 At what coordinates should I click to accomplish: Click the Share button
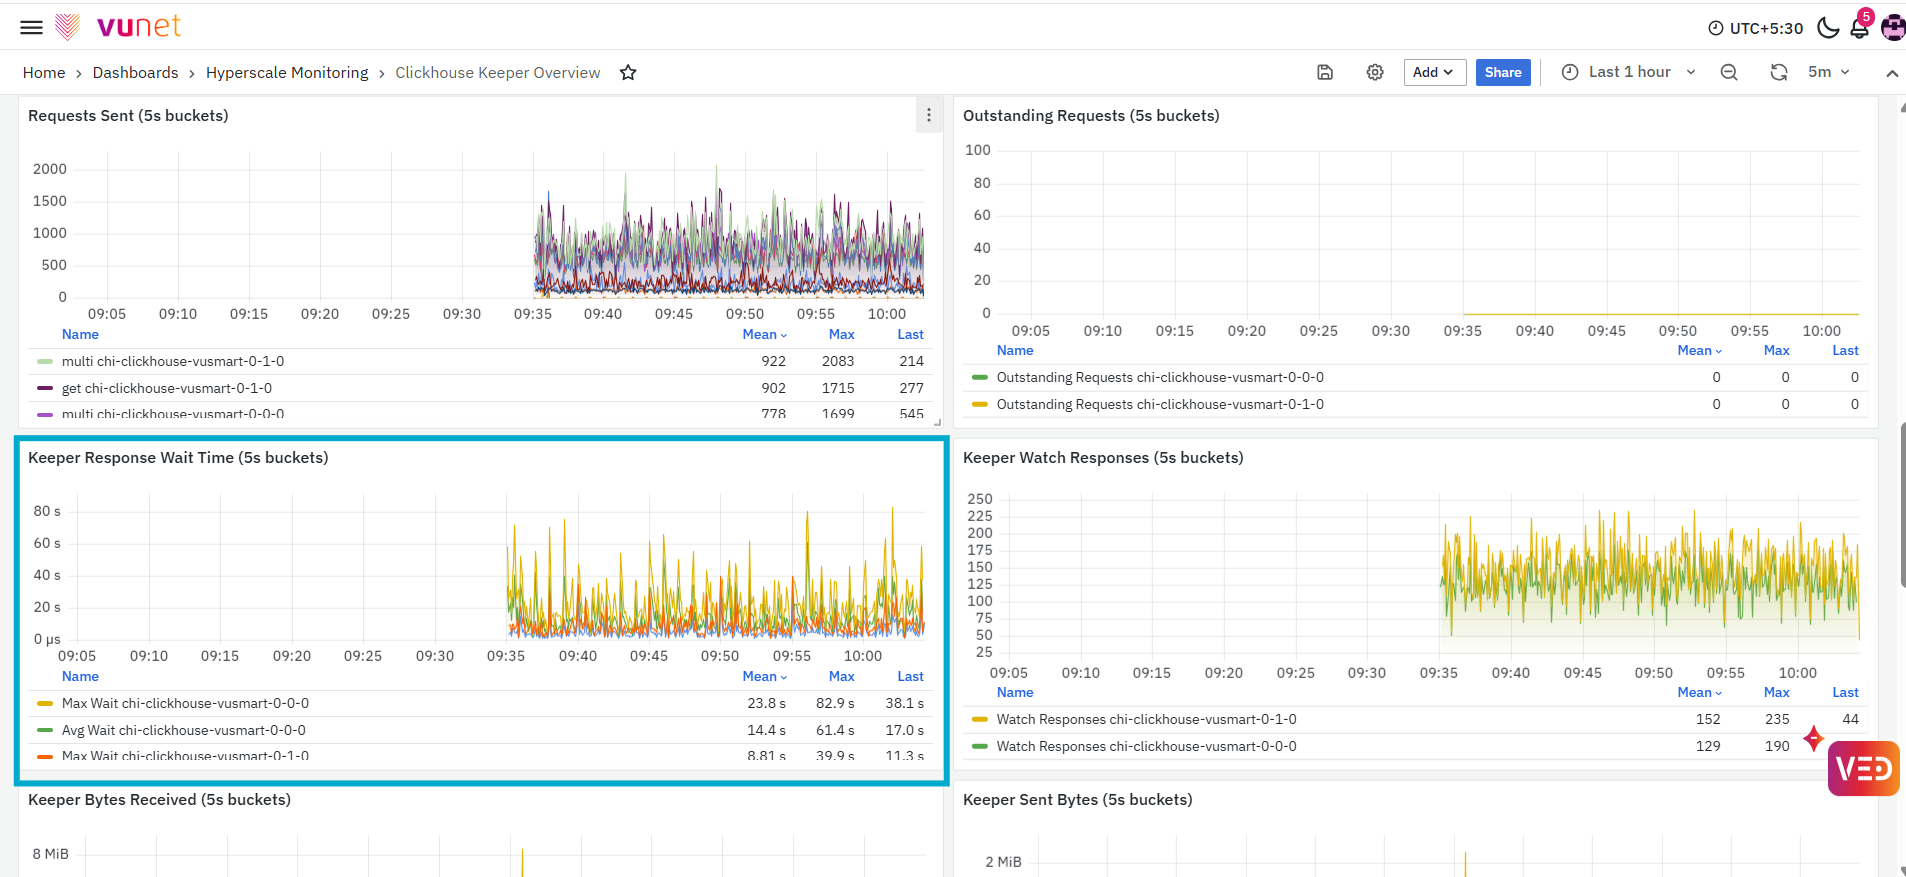(1503, 72)
